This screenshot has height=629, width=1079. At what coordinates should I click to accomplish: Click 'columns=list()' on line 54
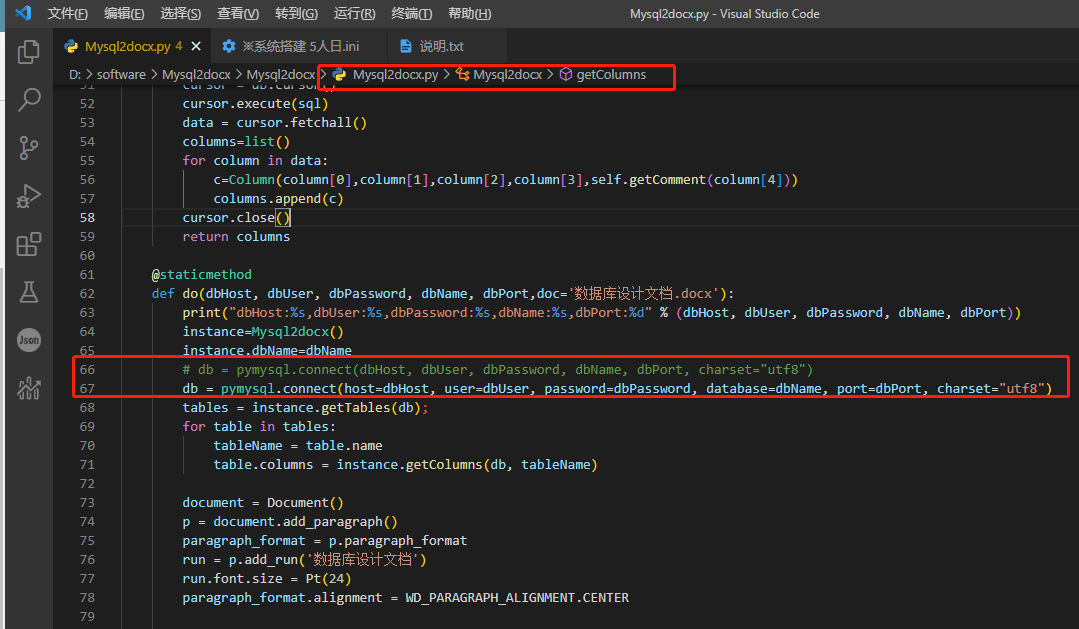click(236, 141)
